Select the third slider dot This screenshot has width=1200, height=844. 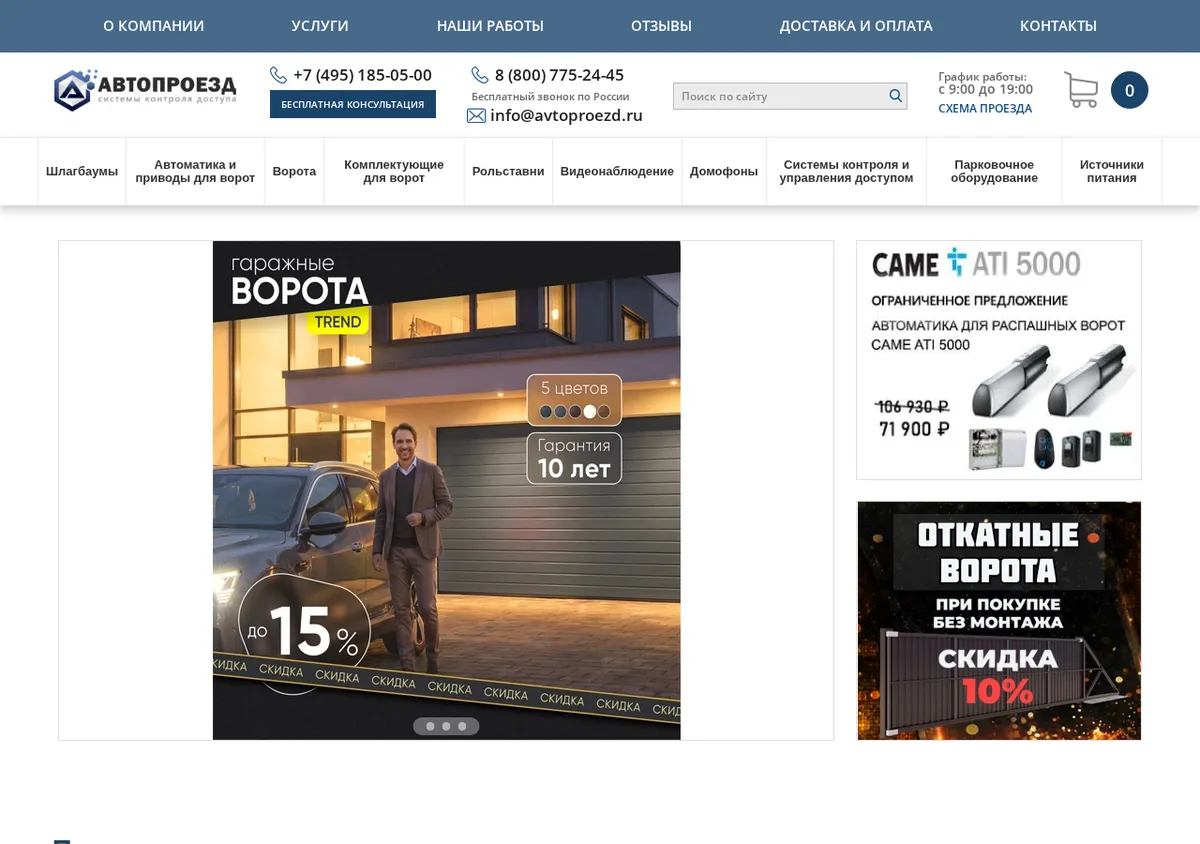coord(462,726)
